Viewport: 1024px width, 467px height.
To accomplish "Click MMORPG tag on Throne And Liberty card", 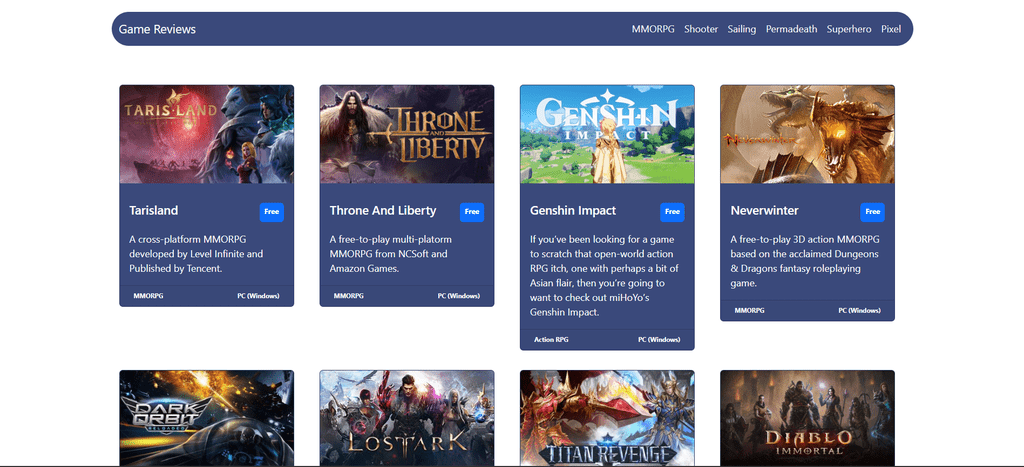I will (349, 296).
